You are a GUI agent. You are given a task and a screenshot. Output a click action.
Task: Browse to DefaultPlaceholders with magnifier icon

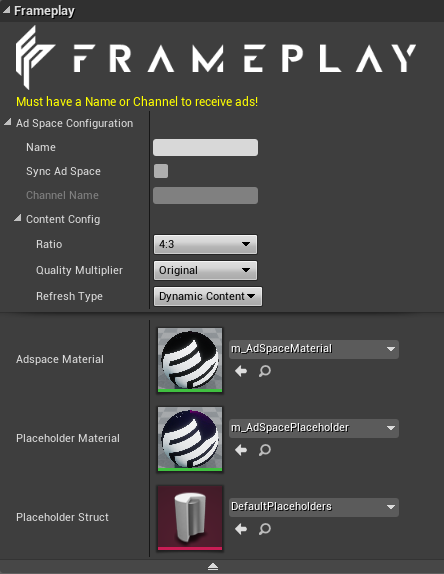tap(265, 529)
